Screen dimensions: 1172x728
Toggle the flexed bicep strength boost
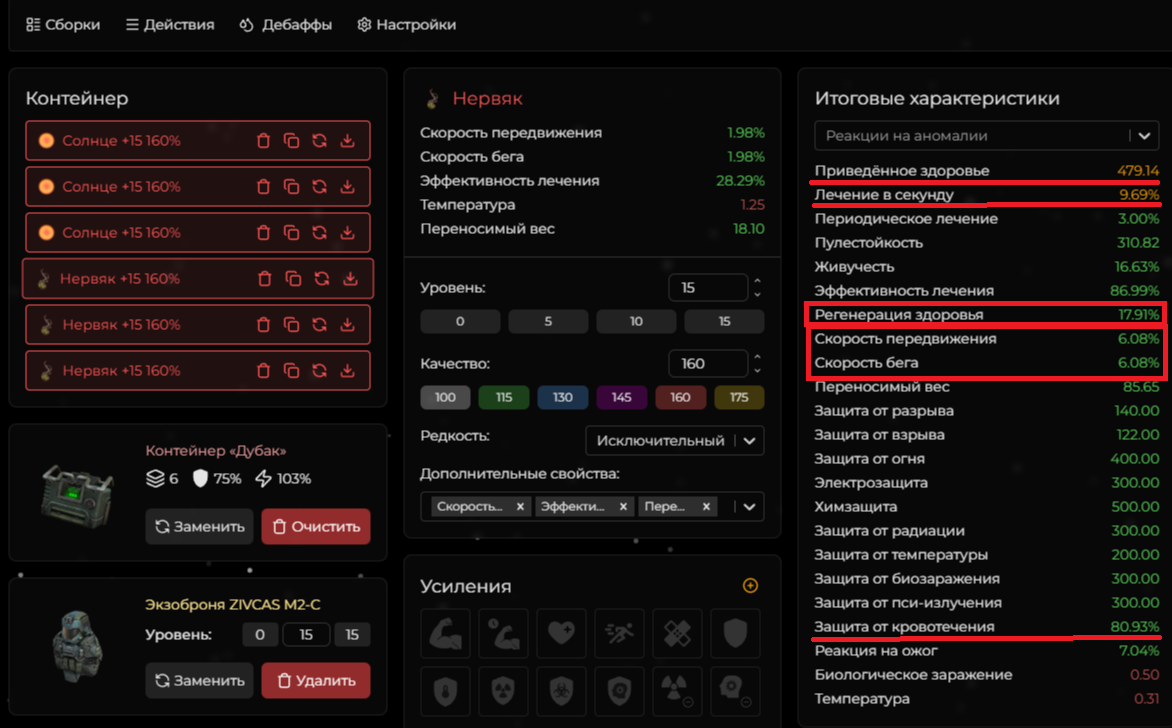(x=445, y=634)
